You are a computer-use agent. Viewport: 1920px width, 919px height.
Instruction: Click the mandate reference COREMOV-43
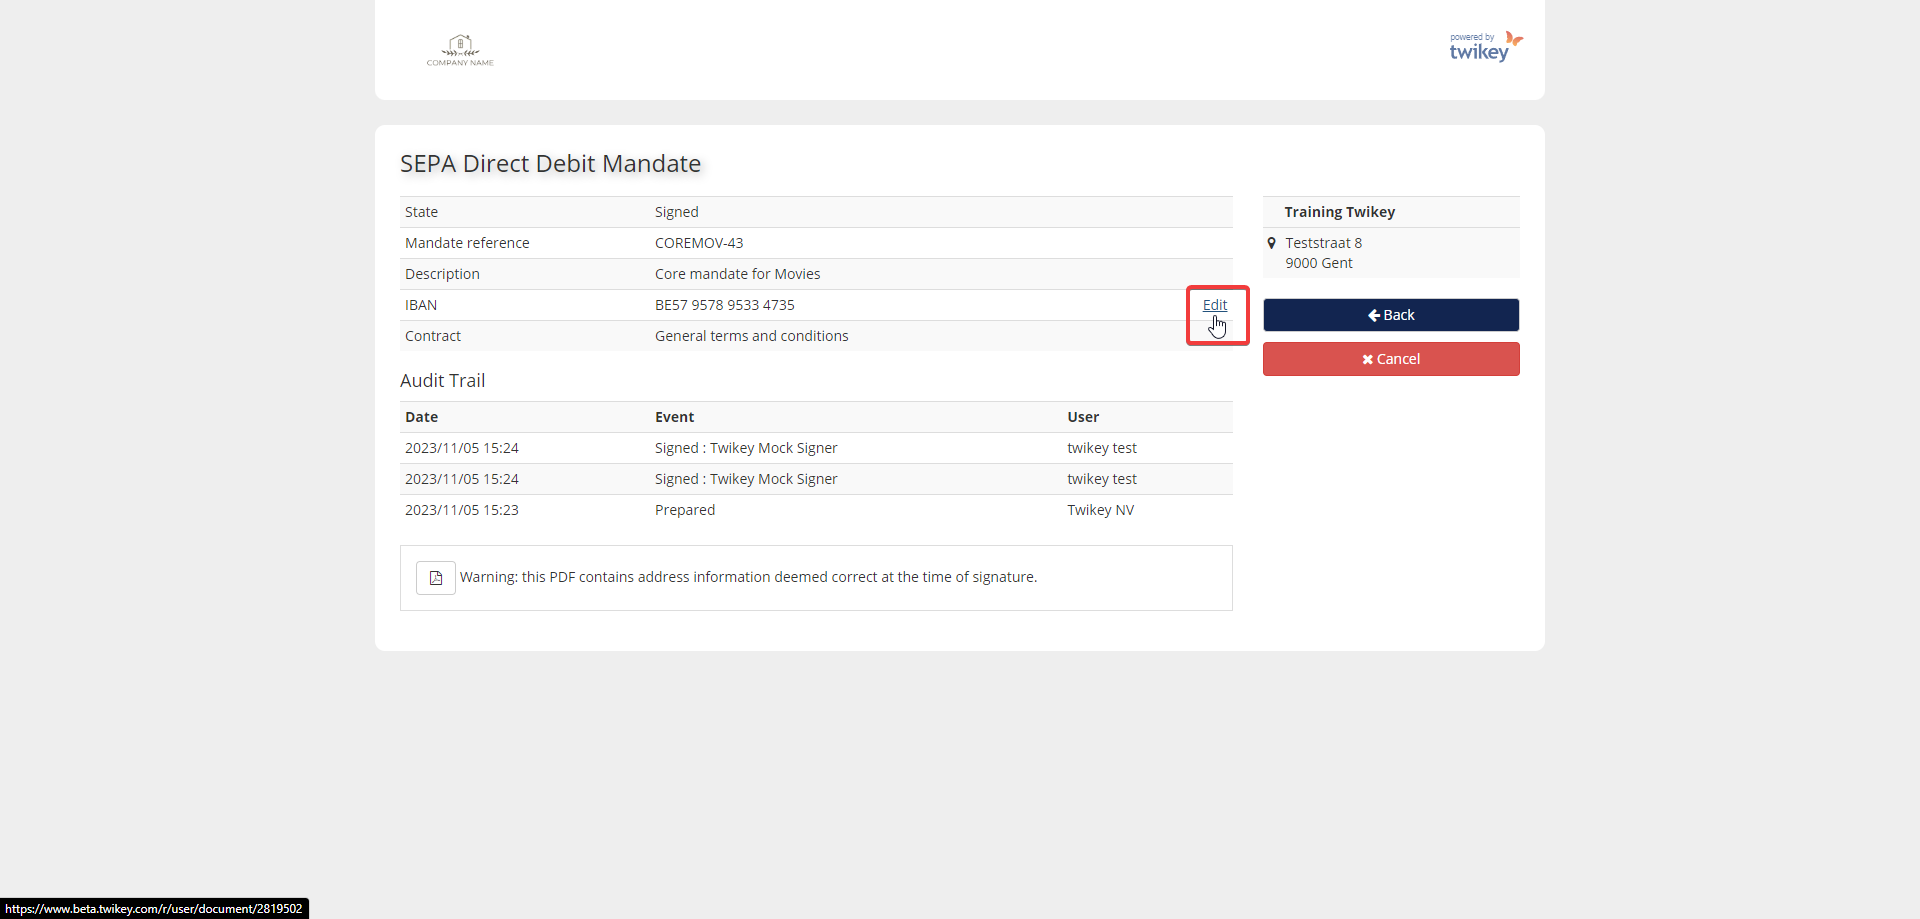click(x=698, y=243)
